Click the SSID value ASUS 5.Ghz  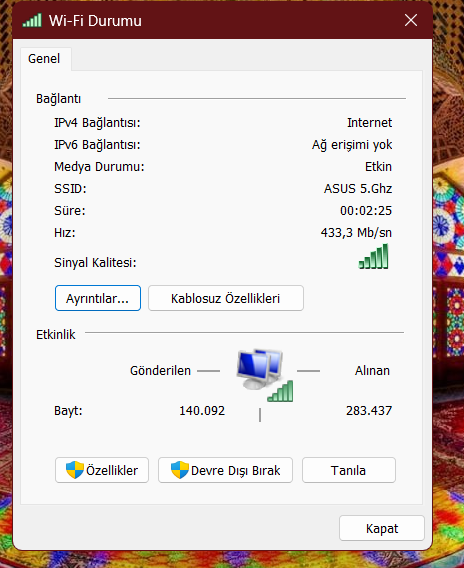click(358, 189)
